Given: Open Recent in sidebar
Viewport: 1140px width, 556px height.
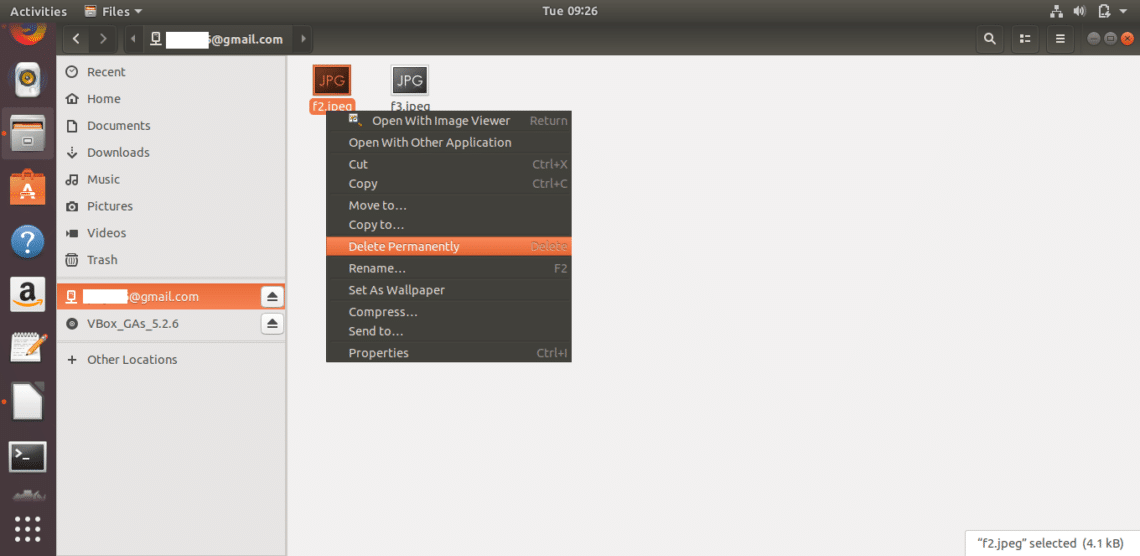Looking at the screenshot, I should point(171,72).
